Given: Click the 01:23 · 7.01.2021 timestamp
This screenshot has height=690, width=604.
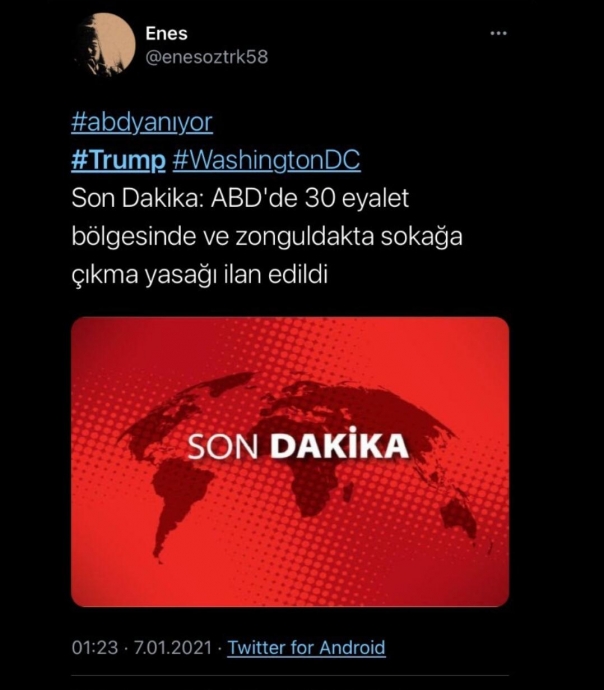Looking at the screenshot, I should (142, 648).
